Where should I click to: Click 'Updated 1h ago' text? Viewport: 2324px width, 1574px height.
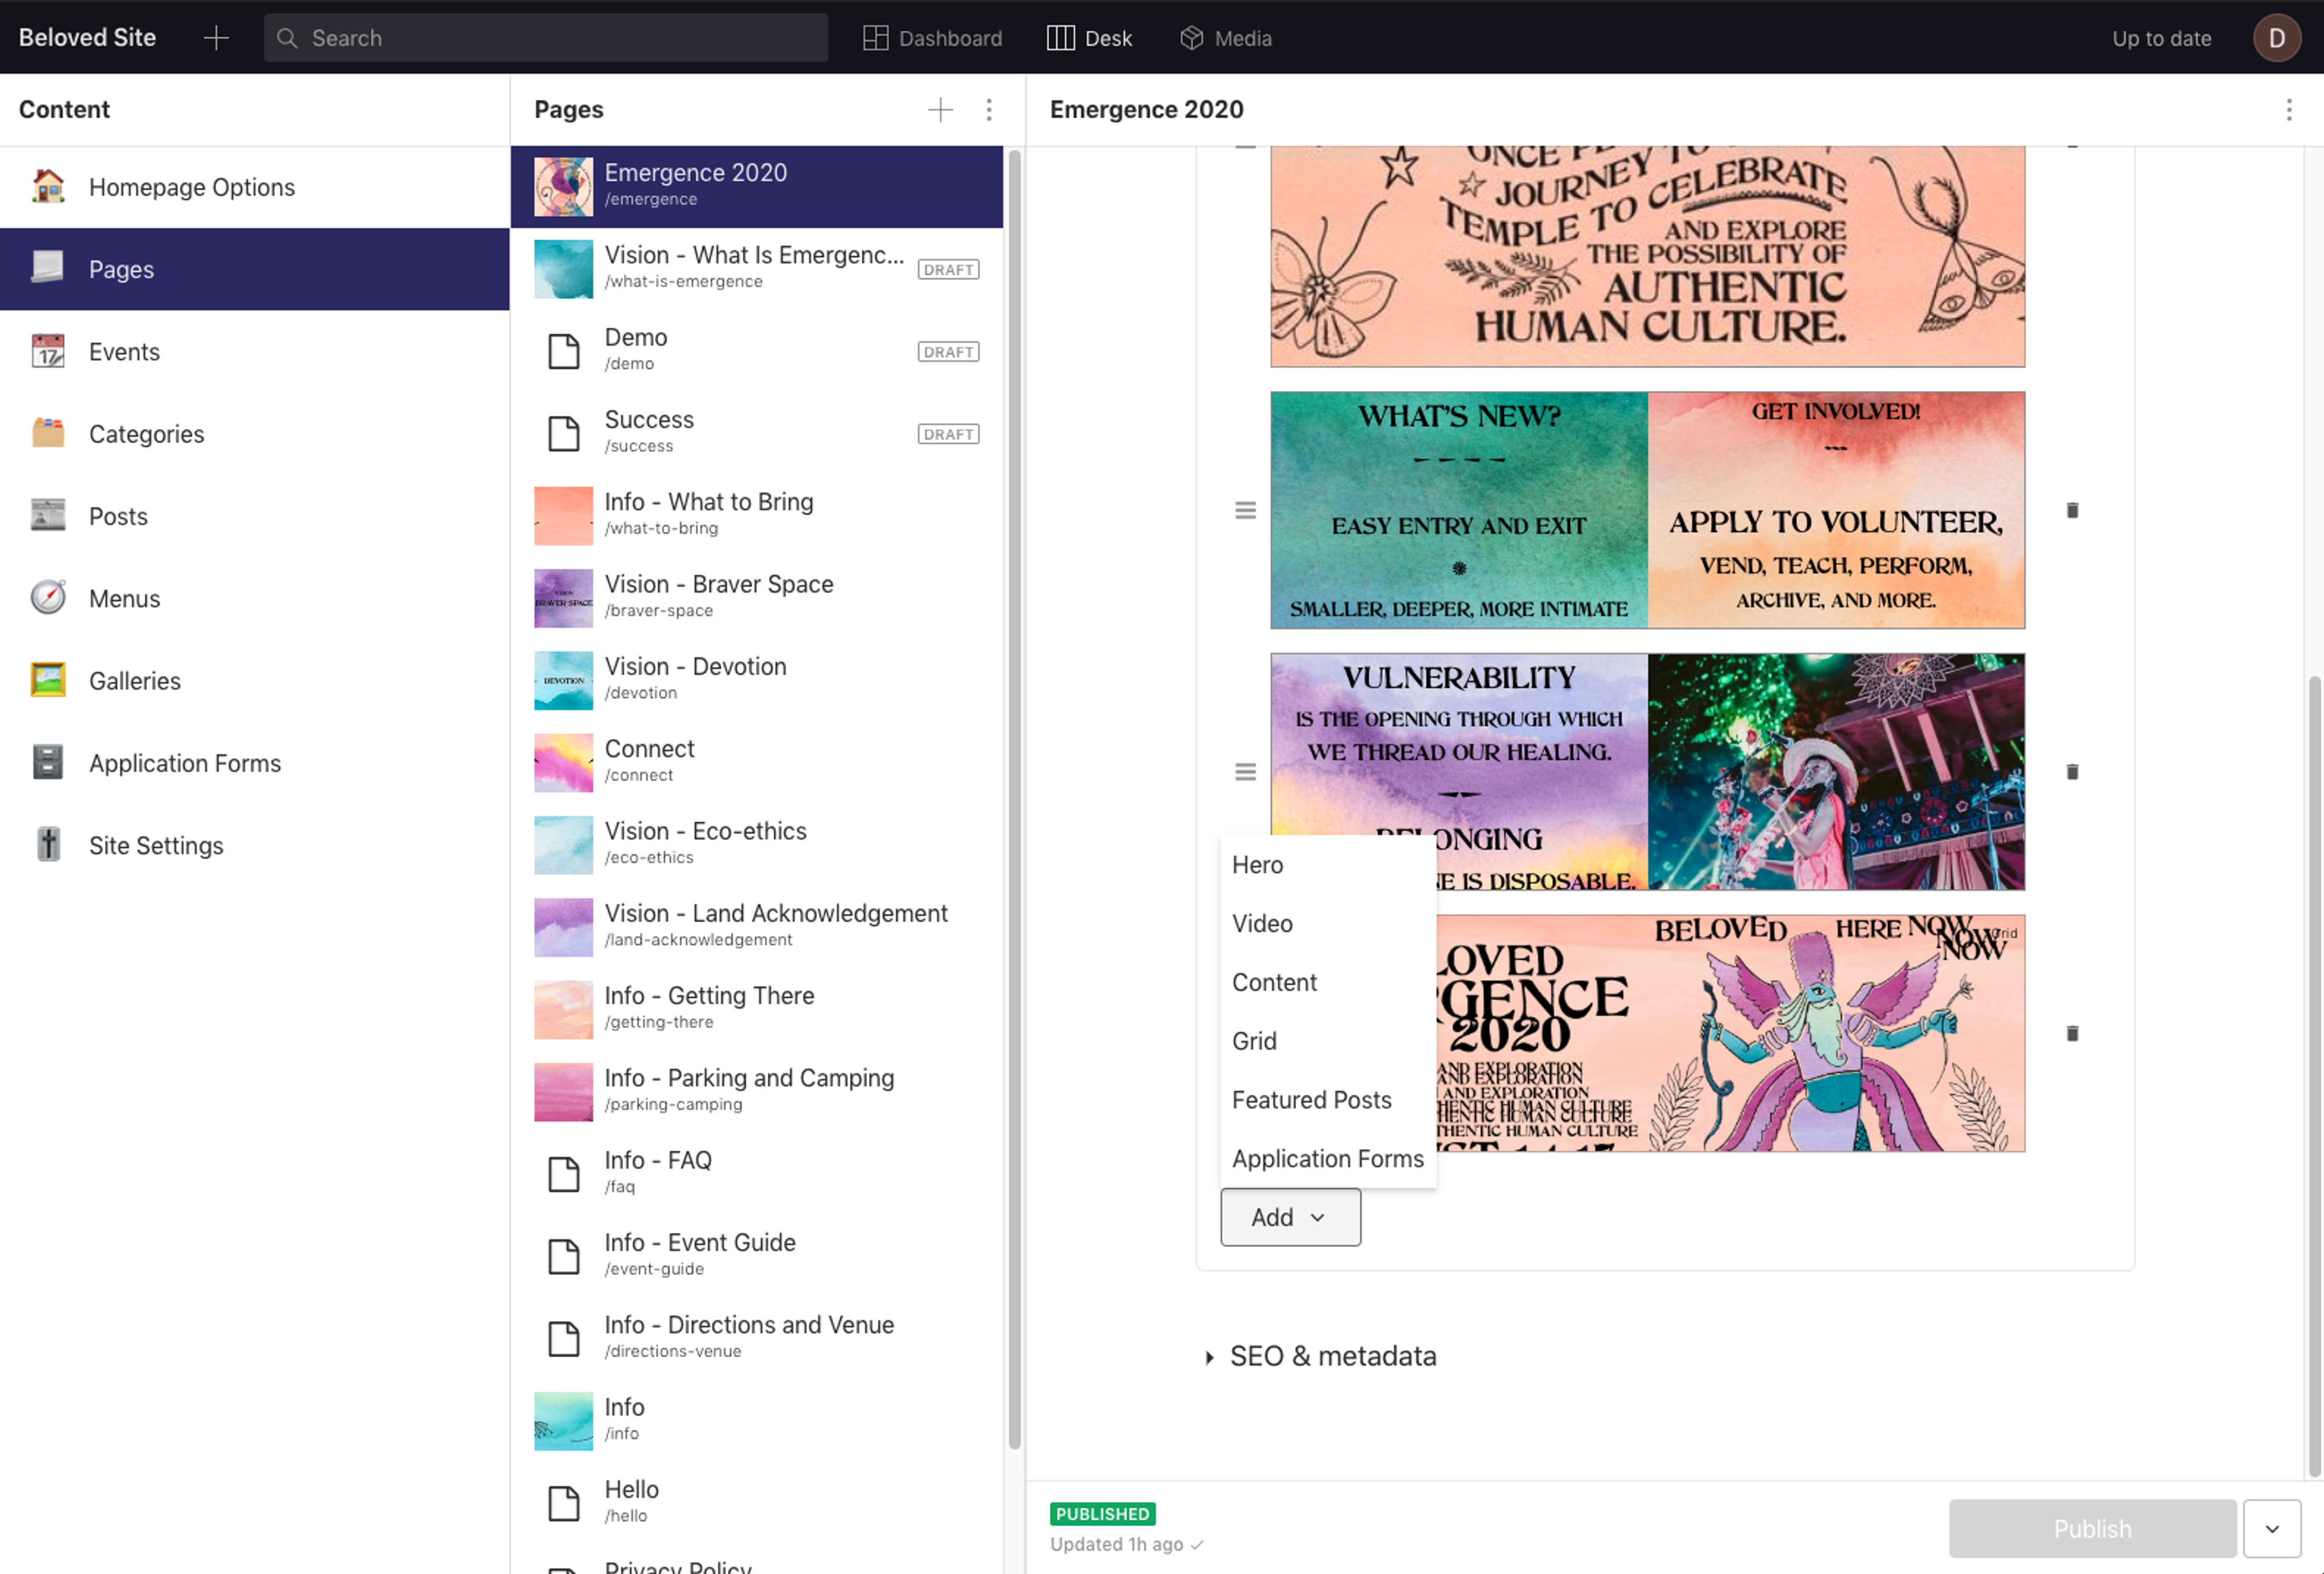click(x=1116, y=1544)
